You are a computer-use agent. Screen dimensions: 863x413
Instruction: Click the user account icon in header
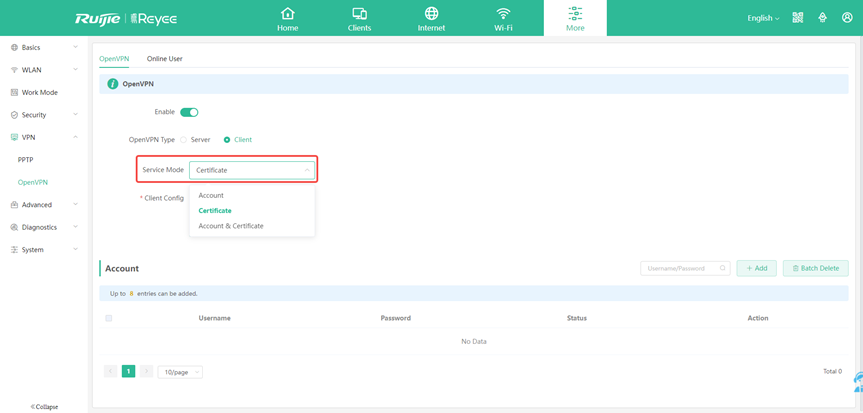(847, 18)
